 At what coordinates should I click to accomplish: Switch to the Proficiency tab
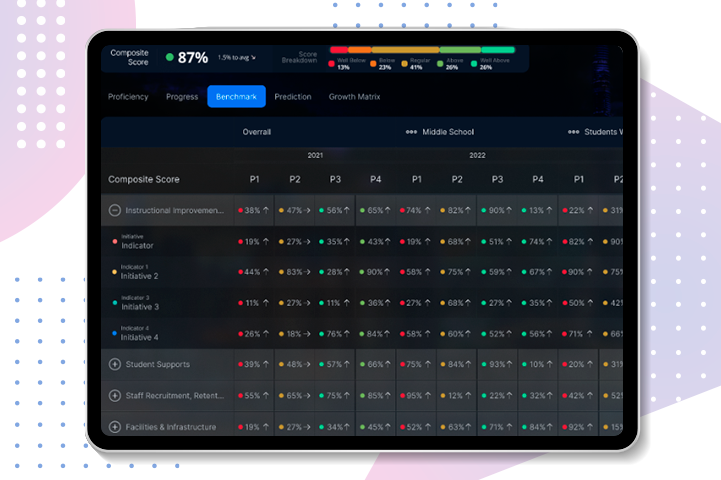pyautogui.click(x=128, y=97)
